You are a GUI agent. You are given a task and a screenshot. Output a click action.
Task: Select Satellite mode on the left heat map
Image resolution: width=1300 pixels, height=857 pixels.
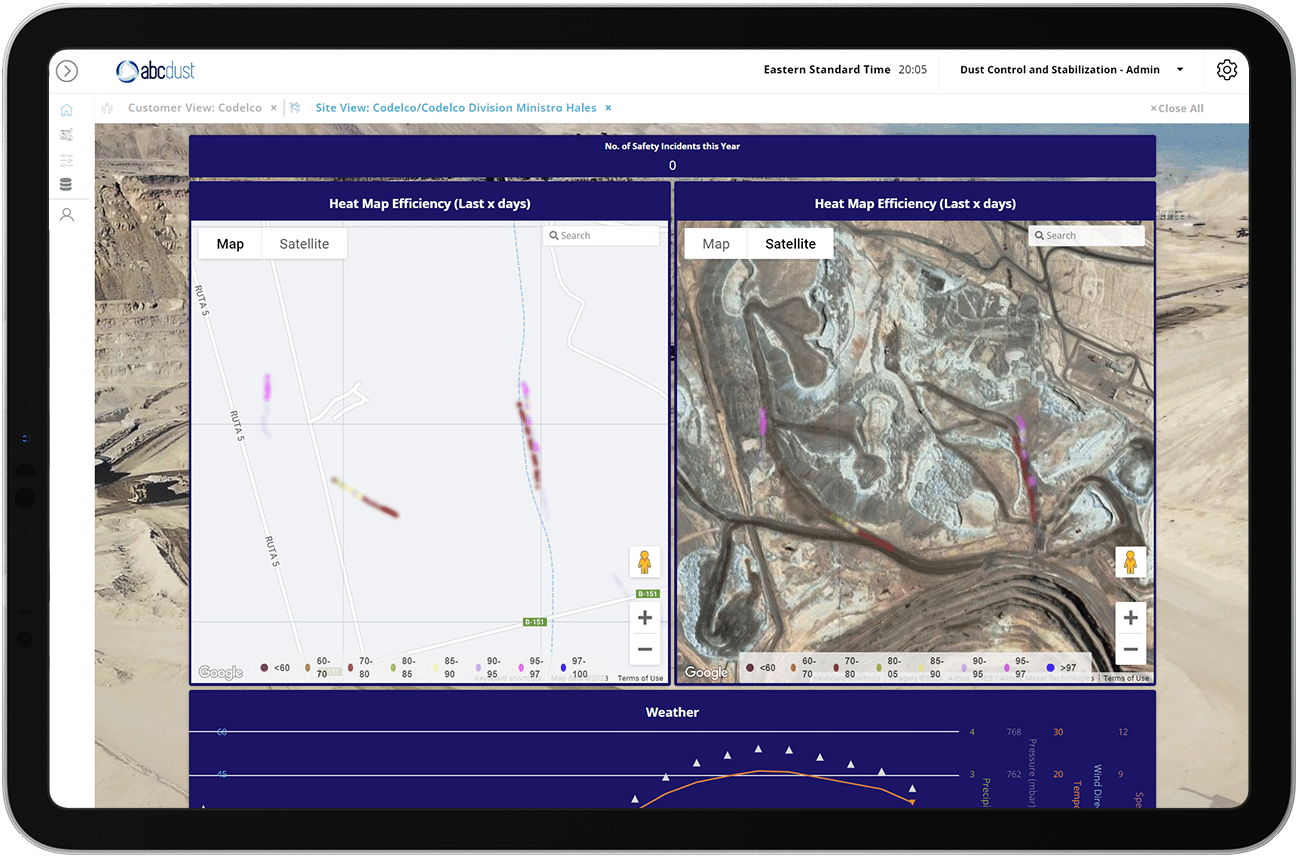[304, 244]
